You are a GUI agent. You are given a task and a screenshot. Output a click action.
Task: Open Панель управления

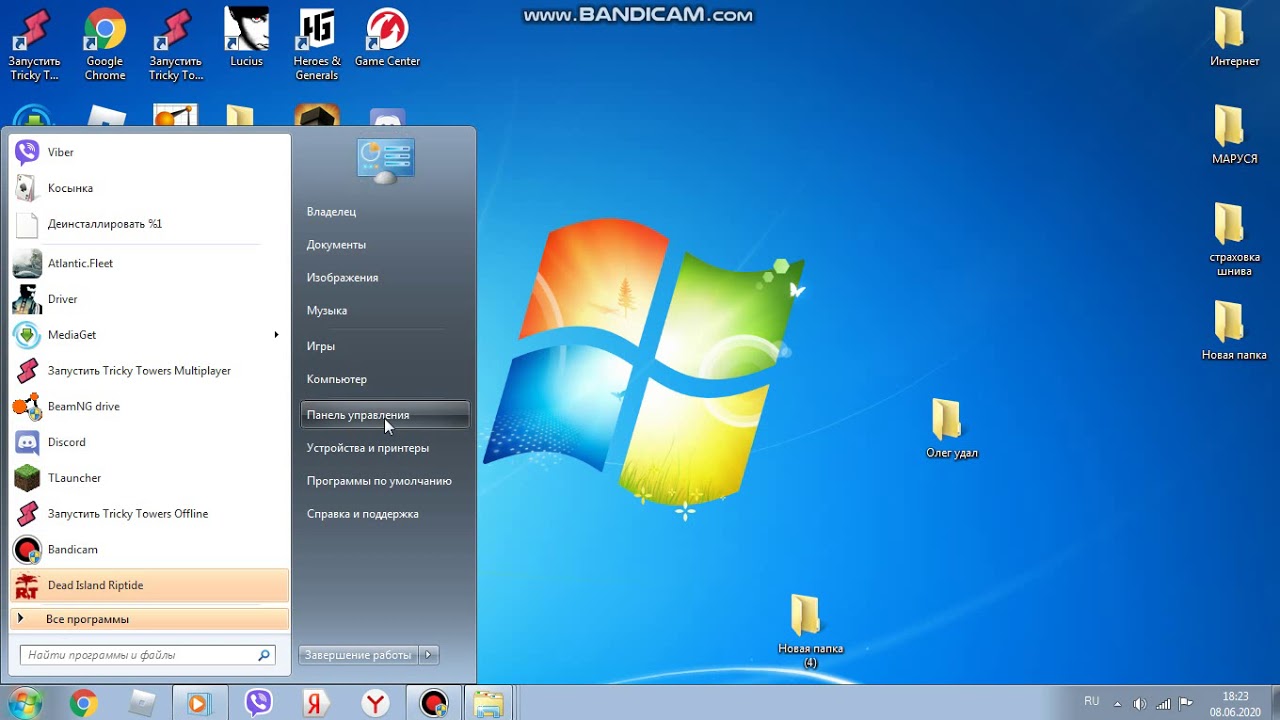tap(385, 415)
